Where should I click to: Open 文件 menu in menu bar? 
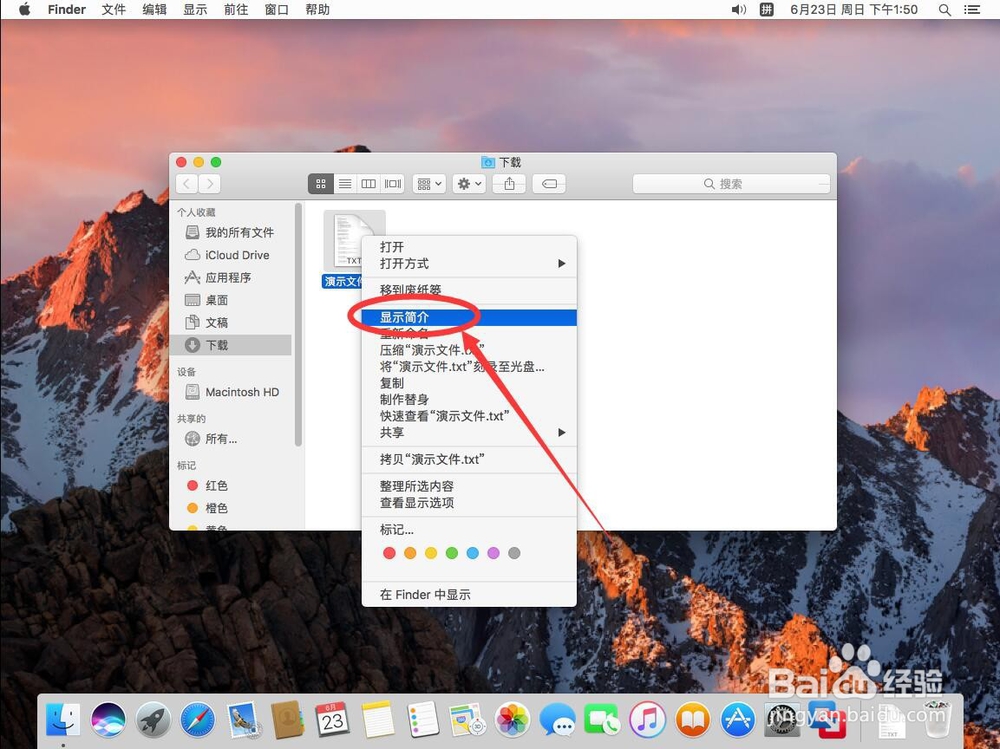pyautogui.click(x=114, y=10)
